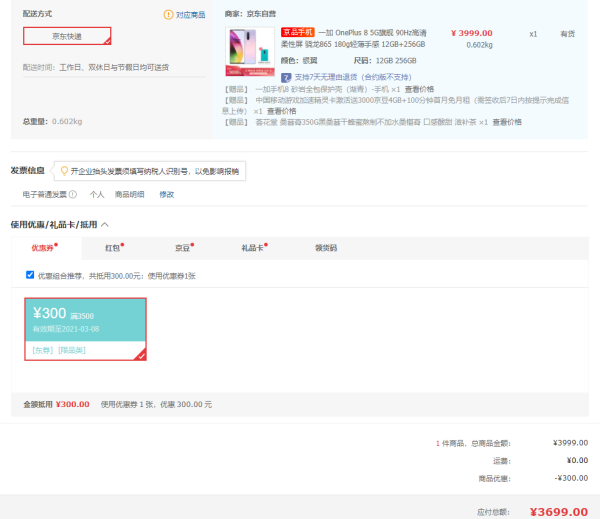The width and height of the screenshot is (600, 519).
Task: View price of 一加手机8 保护壳 gift
Action: click(419, 89)
